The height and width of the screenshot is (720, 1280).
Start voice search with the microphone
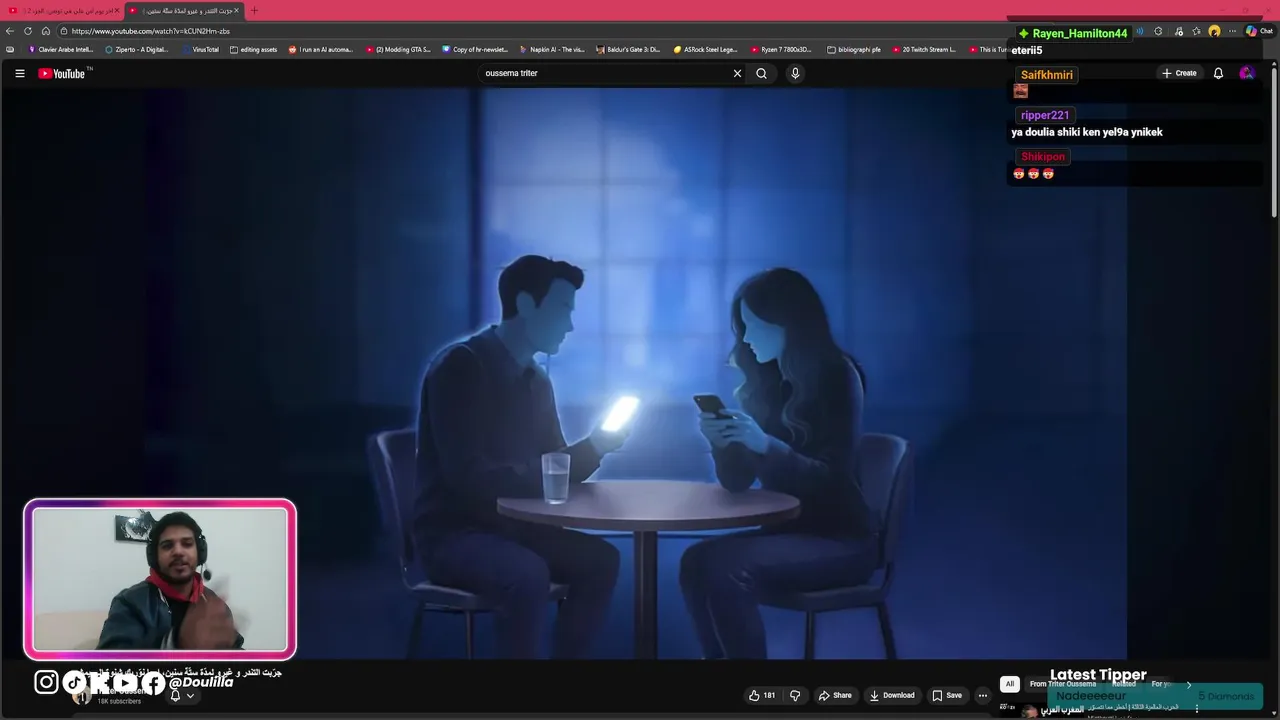795,73
